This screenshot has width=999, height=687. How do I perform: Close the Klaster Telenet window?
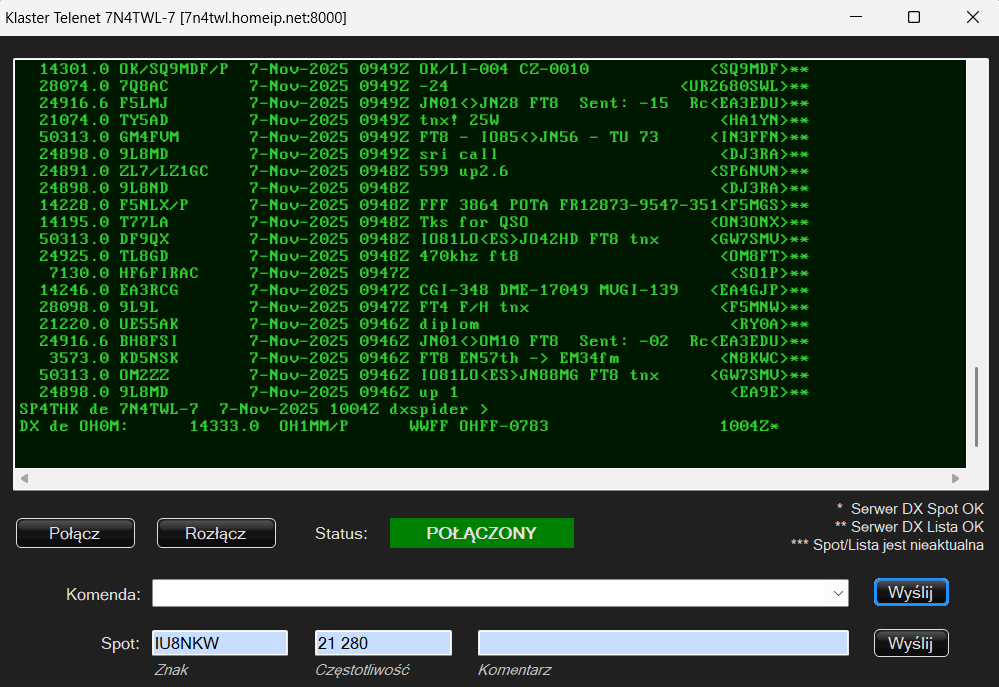[x=971, y=18]
